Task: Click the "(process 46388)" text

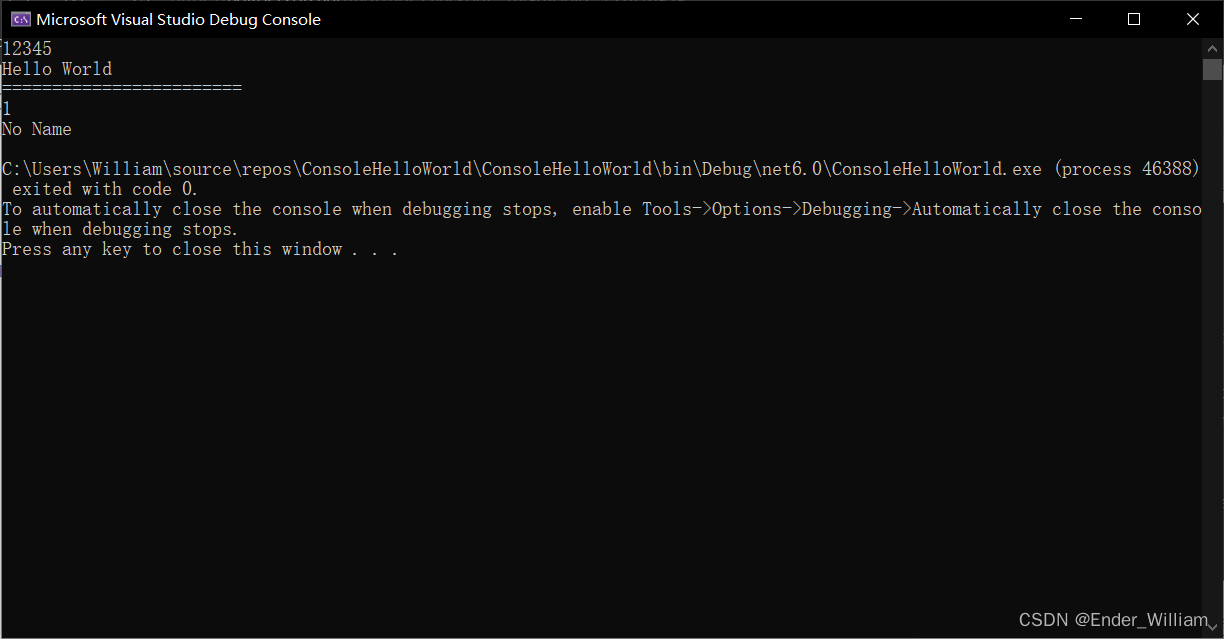Action: pos(1126,169)
